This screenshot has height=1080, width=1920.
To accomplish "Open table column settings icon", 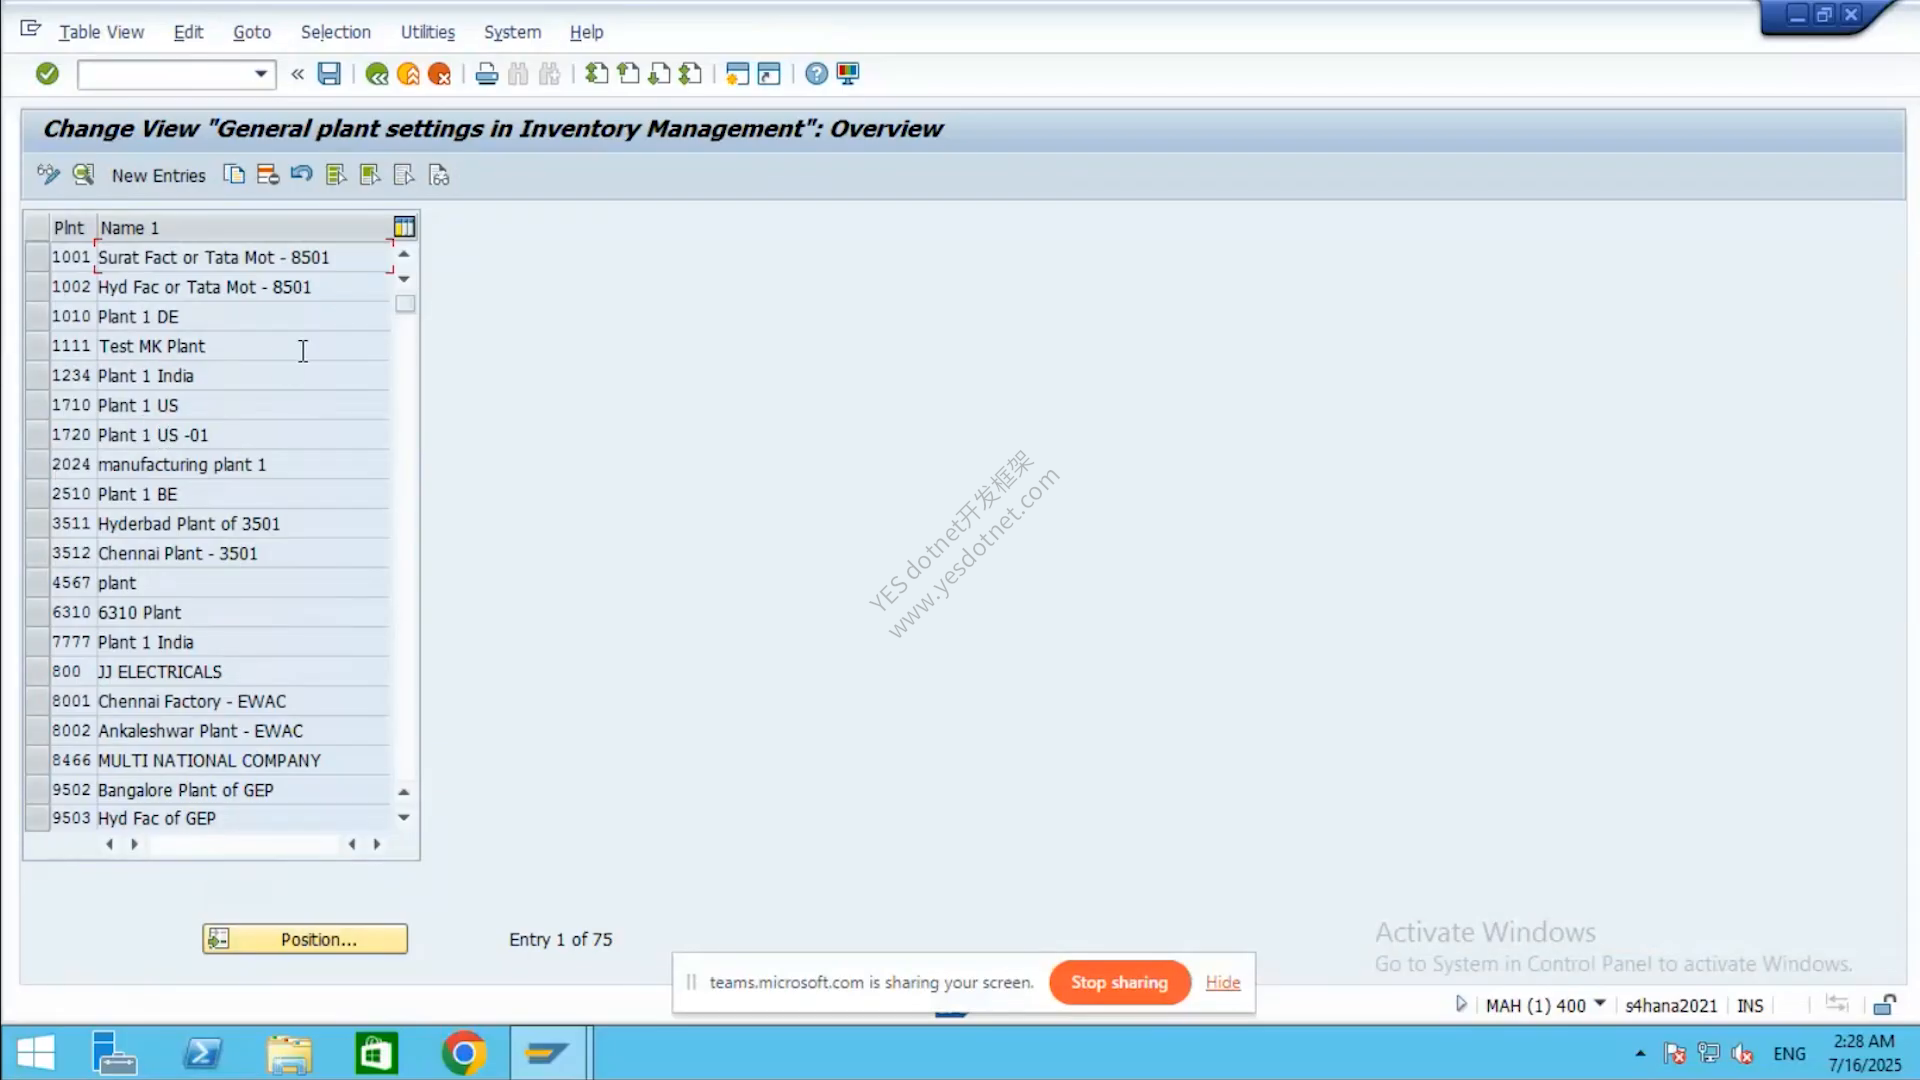I will (404, 227).
